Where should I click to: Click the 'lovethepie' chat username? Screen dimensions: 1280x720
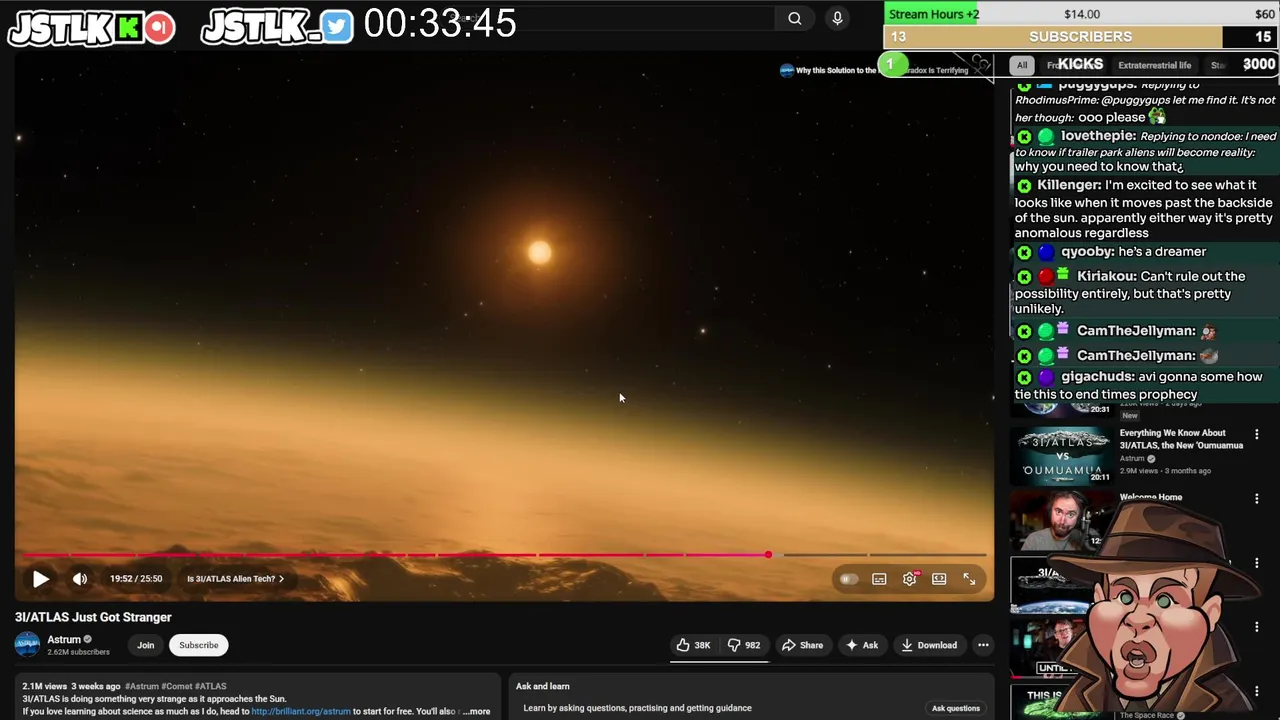coord(1097,136)
